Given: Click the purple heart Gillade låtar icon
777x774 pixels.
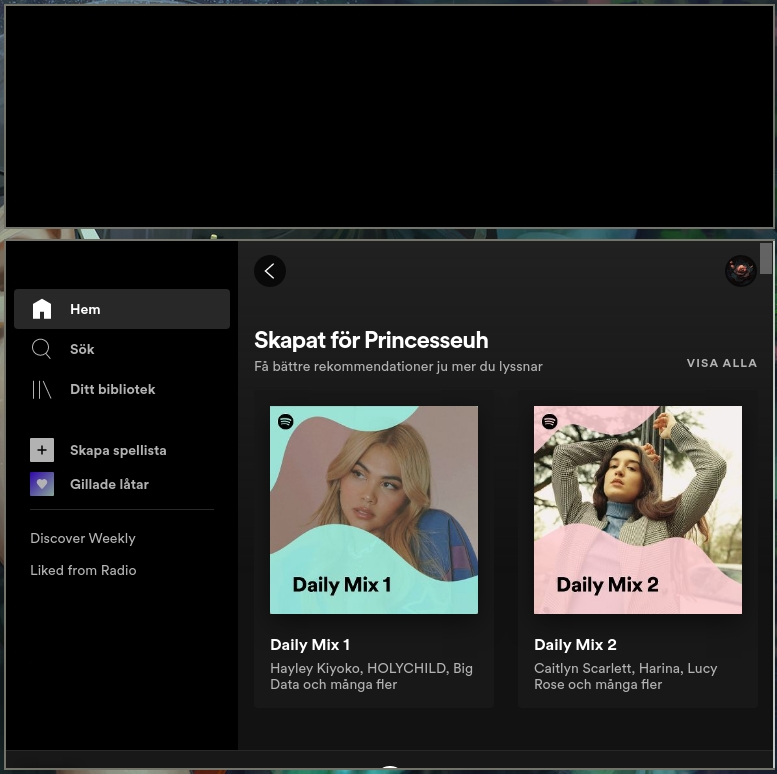Looking at the screenshot, I should pos(42,484).
